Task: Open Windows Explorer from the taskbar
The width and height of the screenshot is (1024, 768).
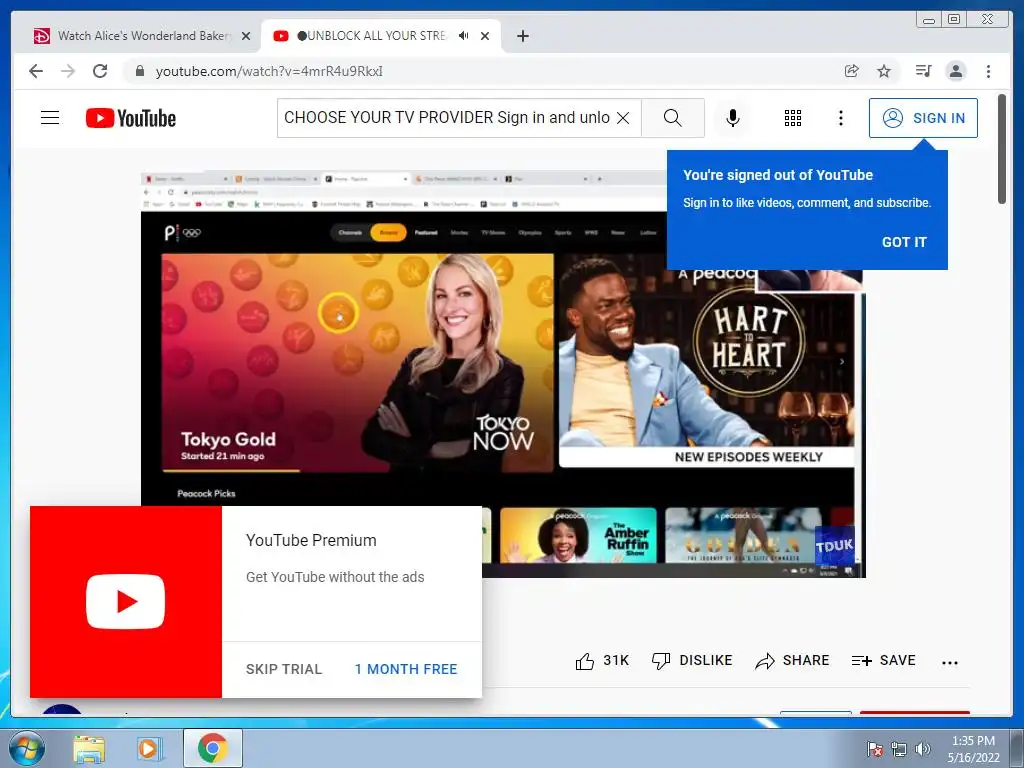Action: pyautogui.click(x=89, y=748)
